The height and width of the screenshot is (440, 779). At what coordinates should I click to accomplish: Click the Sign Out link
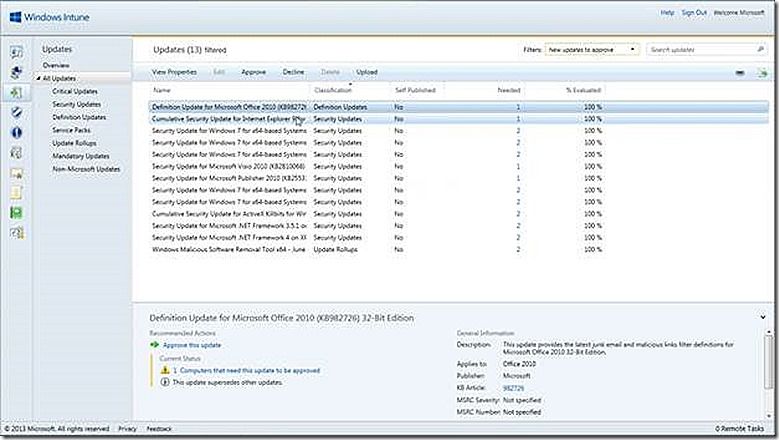[694, 12]
